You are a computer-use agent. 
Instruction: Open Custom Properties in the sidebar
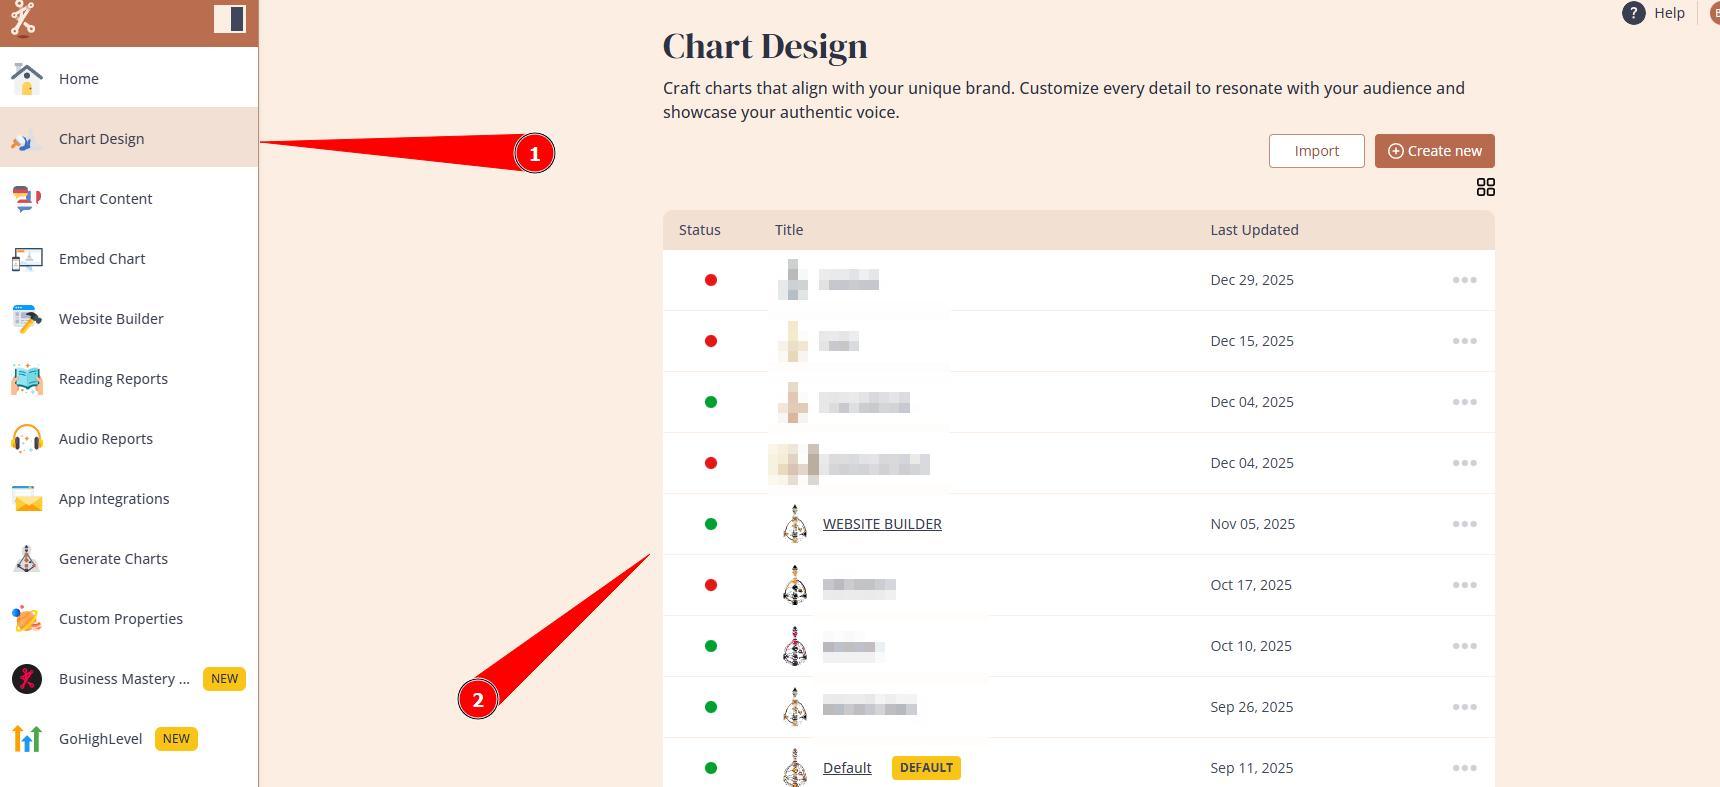coord(120,619)
